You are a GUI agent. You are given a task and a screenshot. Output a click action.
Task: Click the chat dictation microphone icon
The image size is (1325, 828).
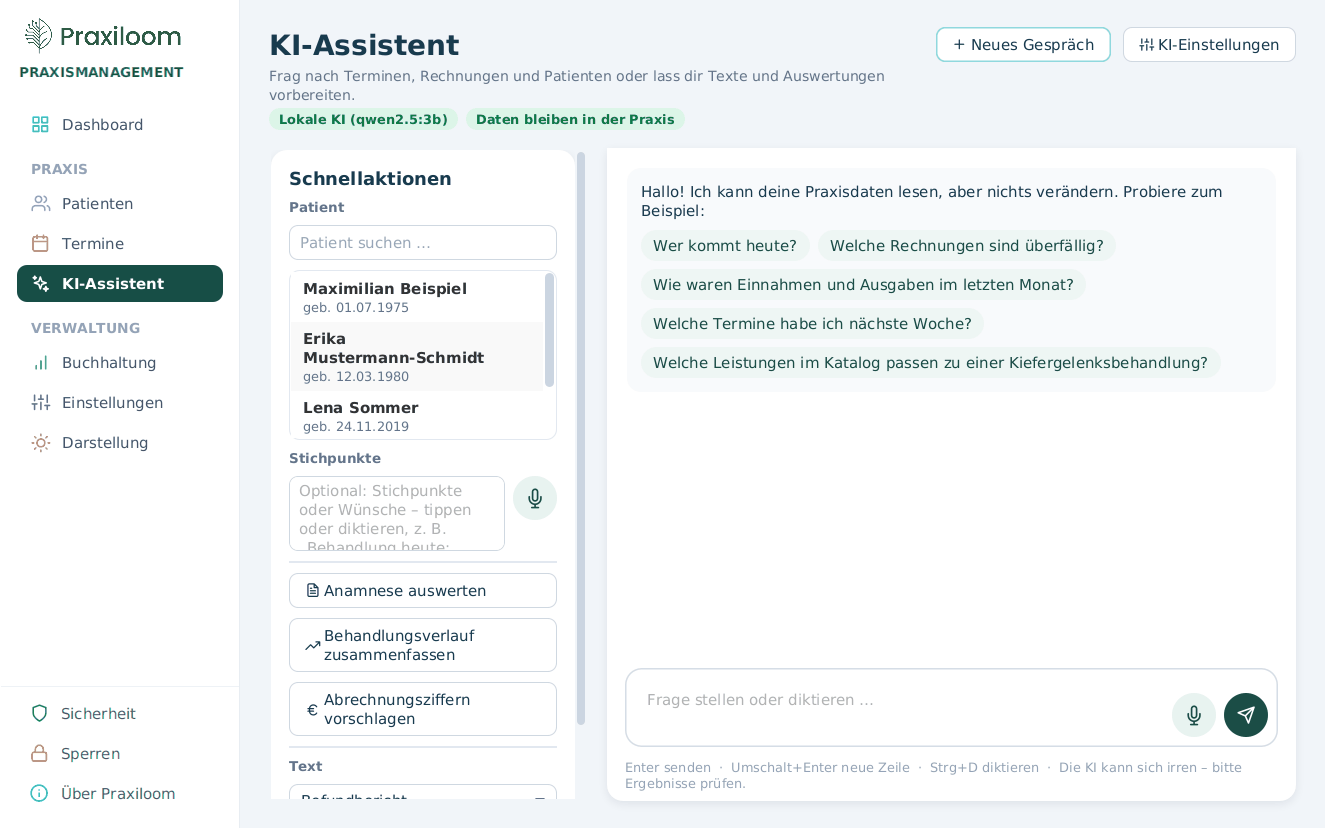(x=1194, y=715)
